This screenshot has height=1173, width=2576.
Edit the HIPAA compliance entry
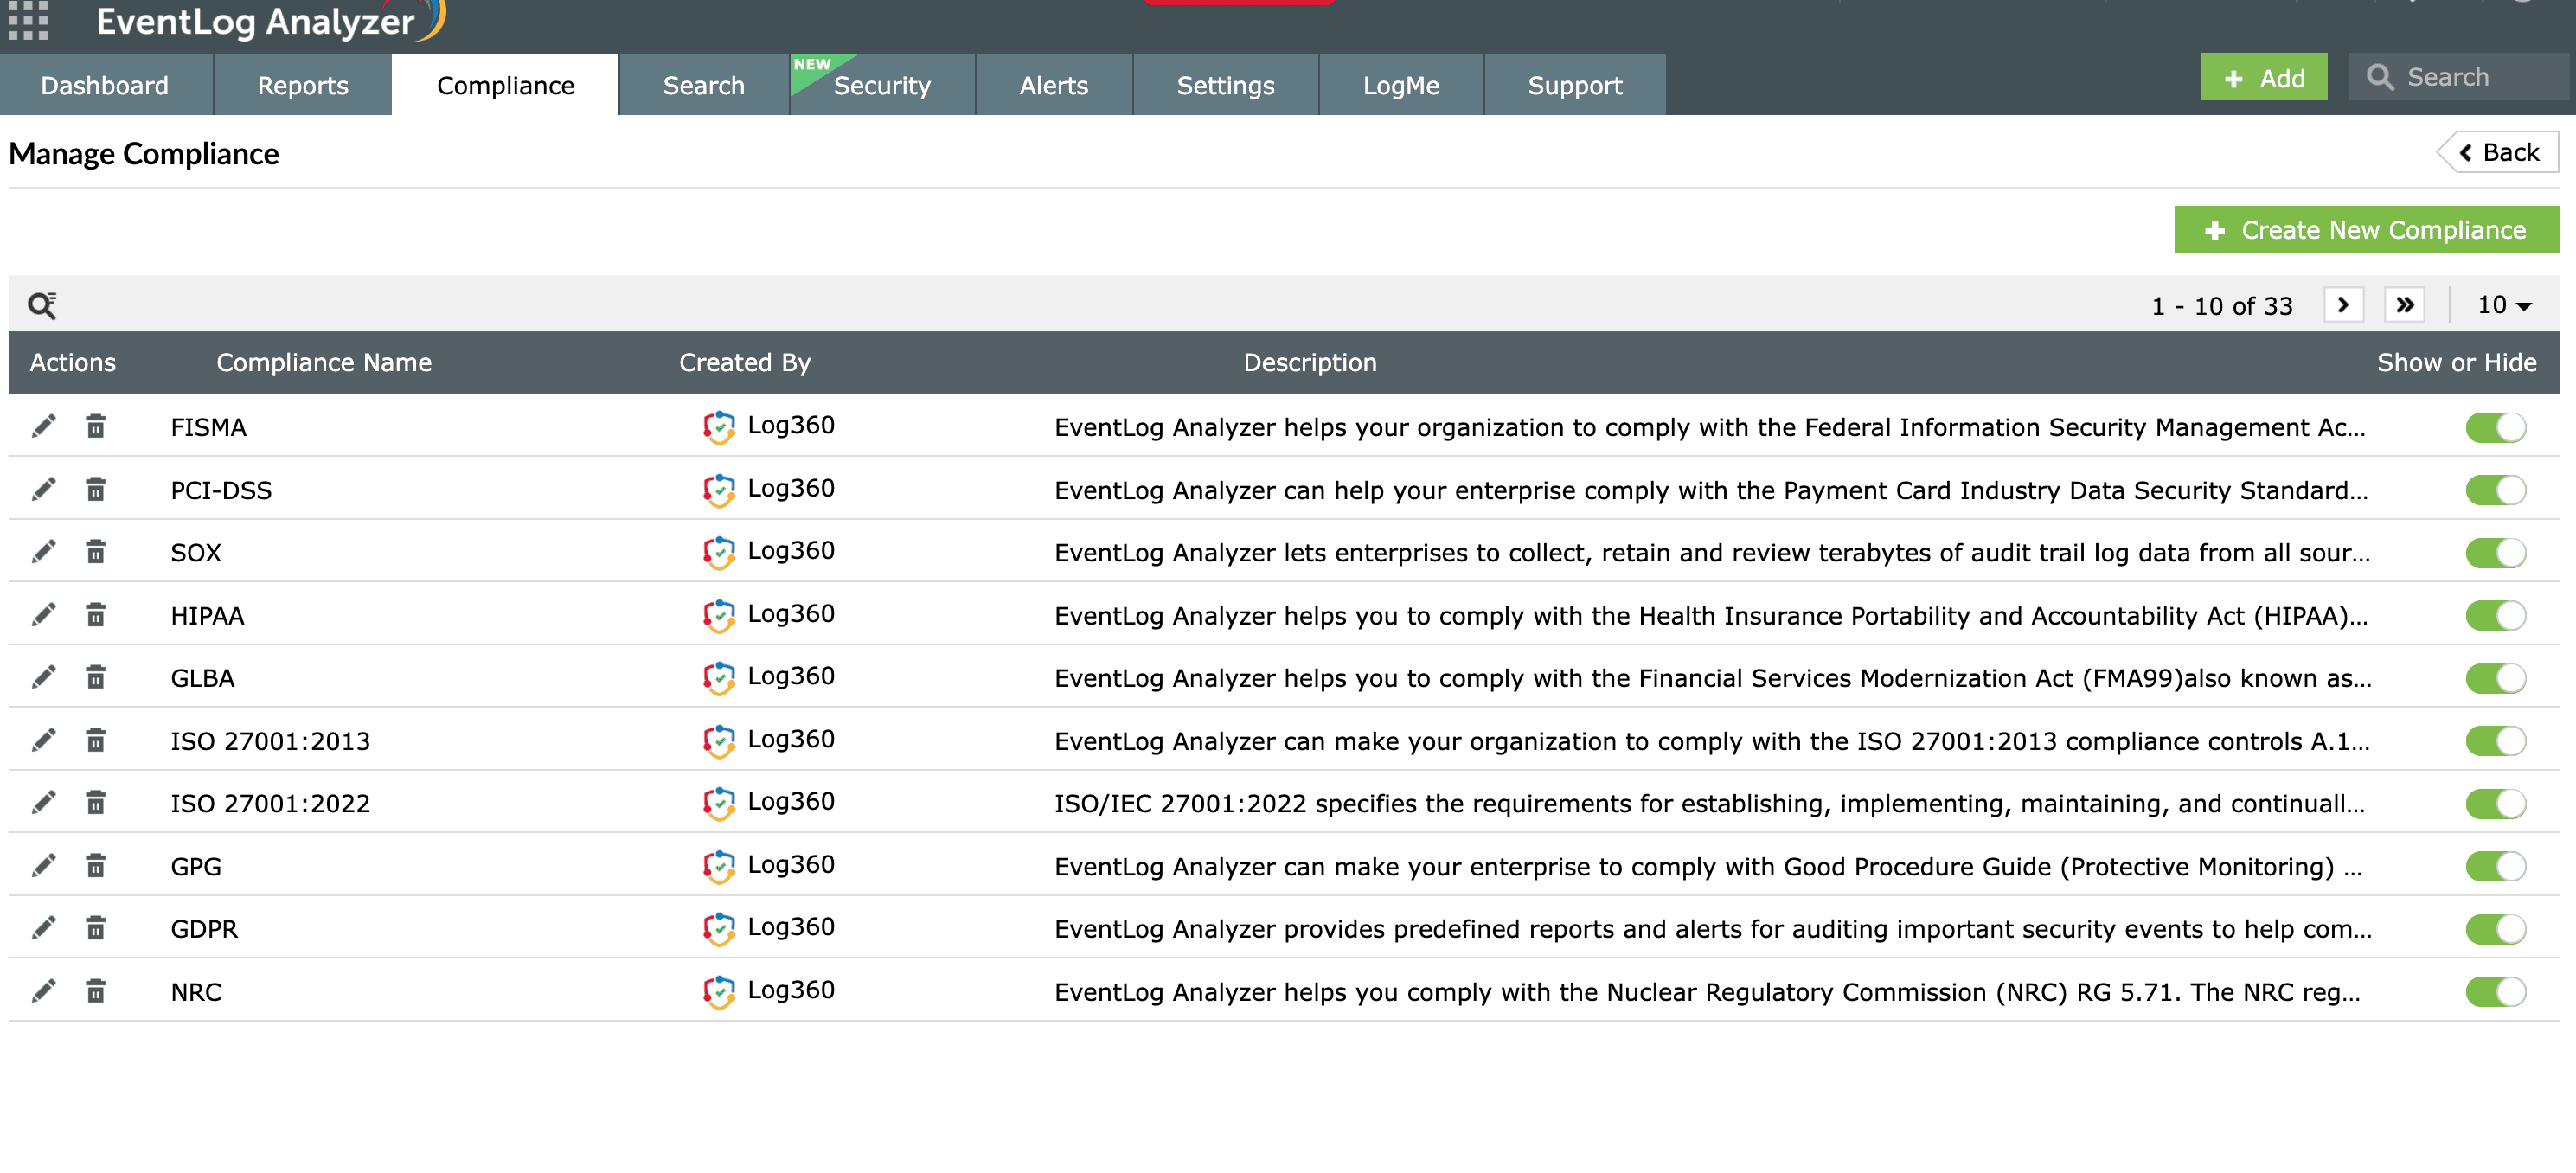(43, 615)
